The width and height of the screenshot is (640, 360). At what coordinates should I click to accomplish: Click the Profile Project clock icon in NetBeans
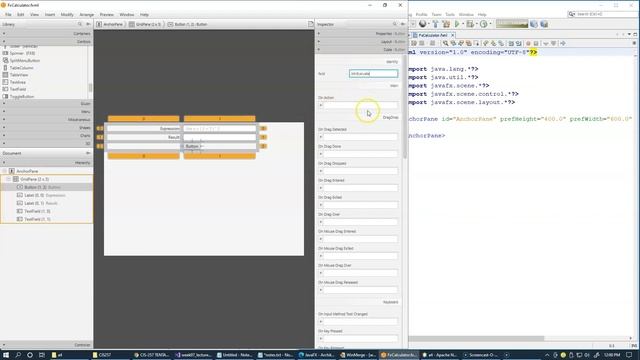pos(484,24)
